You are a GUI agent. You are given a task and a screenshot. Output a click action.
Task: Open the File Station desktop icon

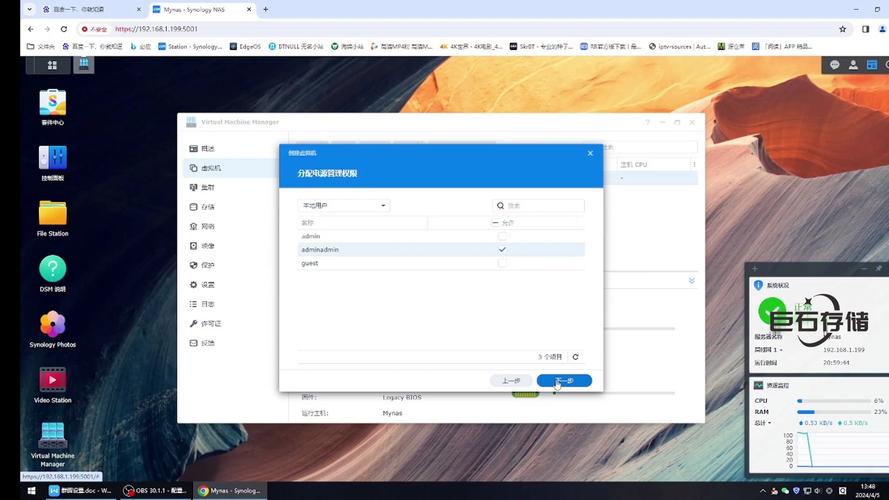pos(52,213)
